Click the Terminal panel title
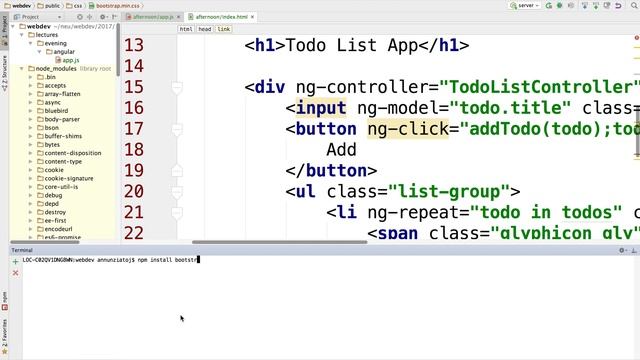The width and height of the screenshot is (640, 360). pyautogui.click(x=22, y=250)
